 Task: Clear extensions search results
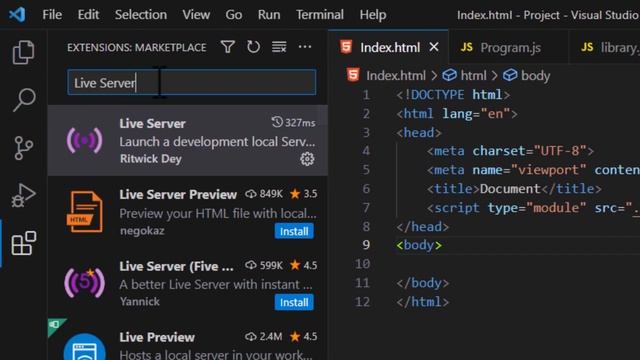coord(279,47)
